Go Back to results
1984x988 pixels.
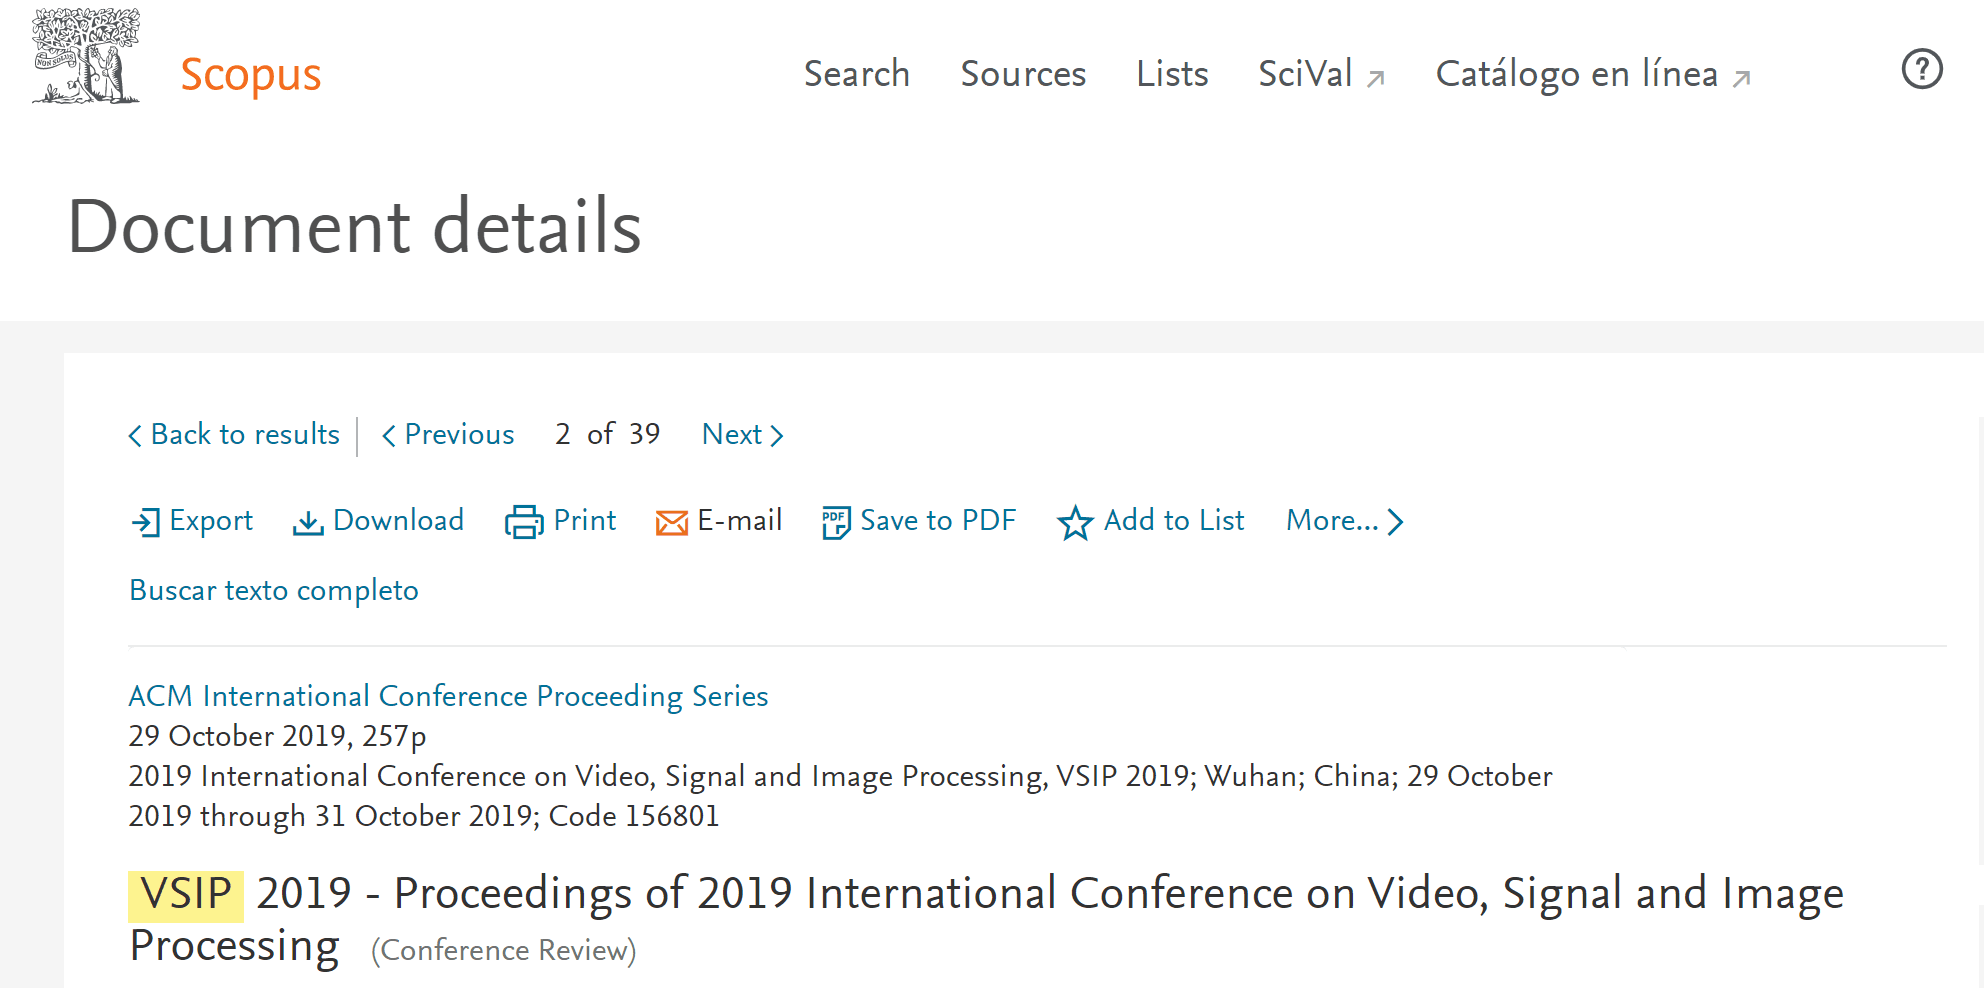245,434
